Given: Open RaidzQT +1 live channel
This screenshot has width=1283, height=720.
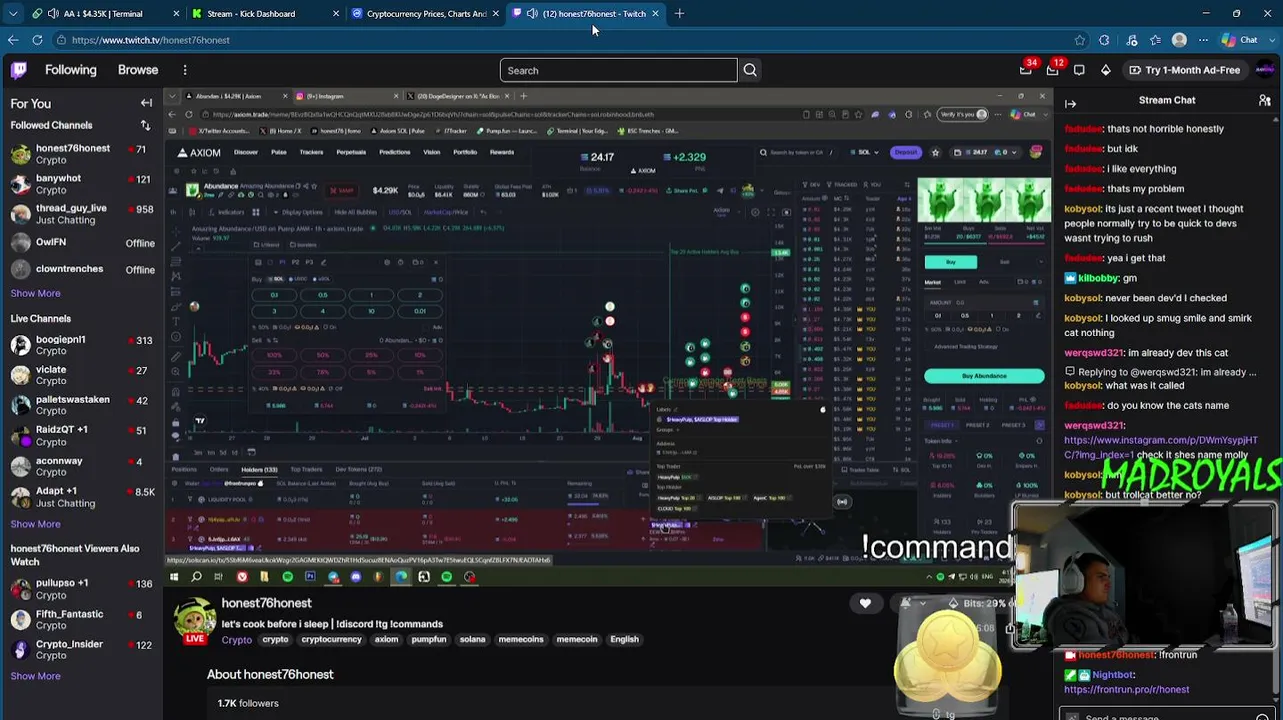Looking at the screenshot, I should click(82, 435).
